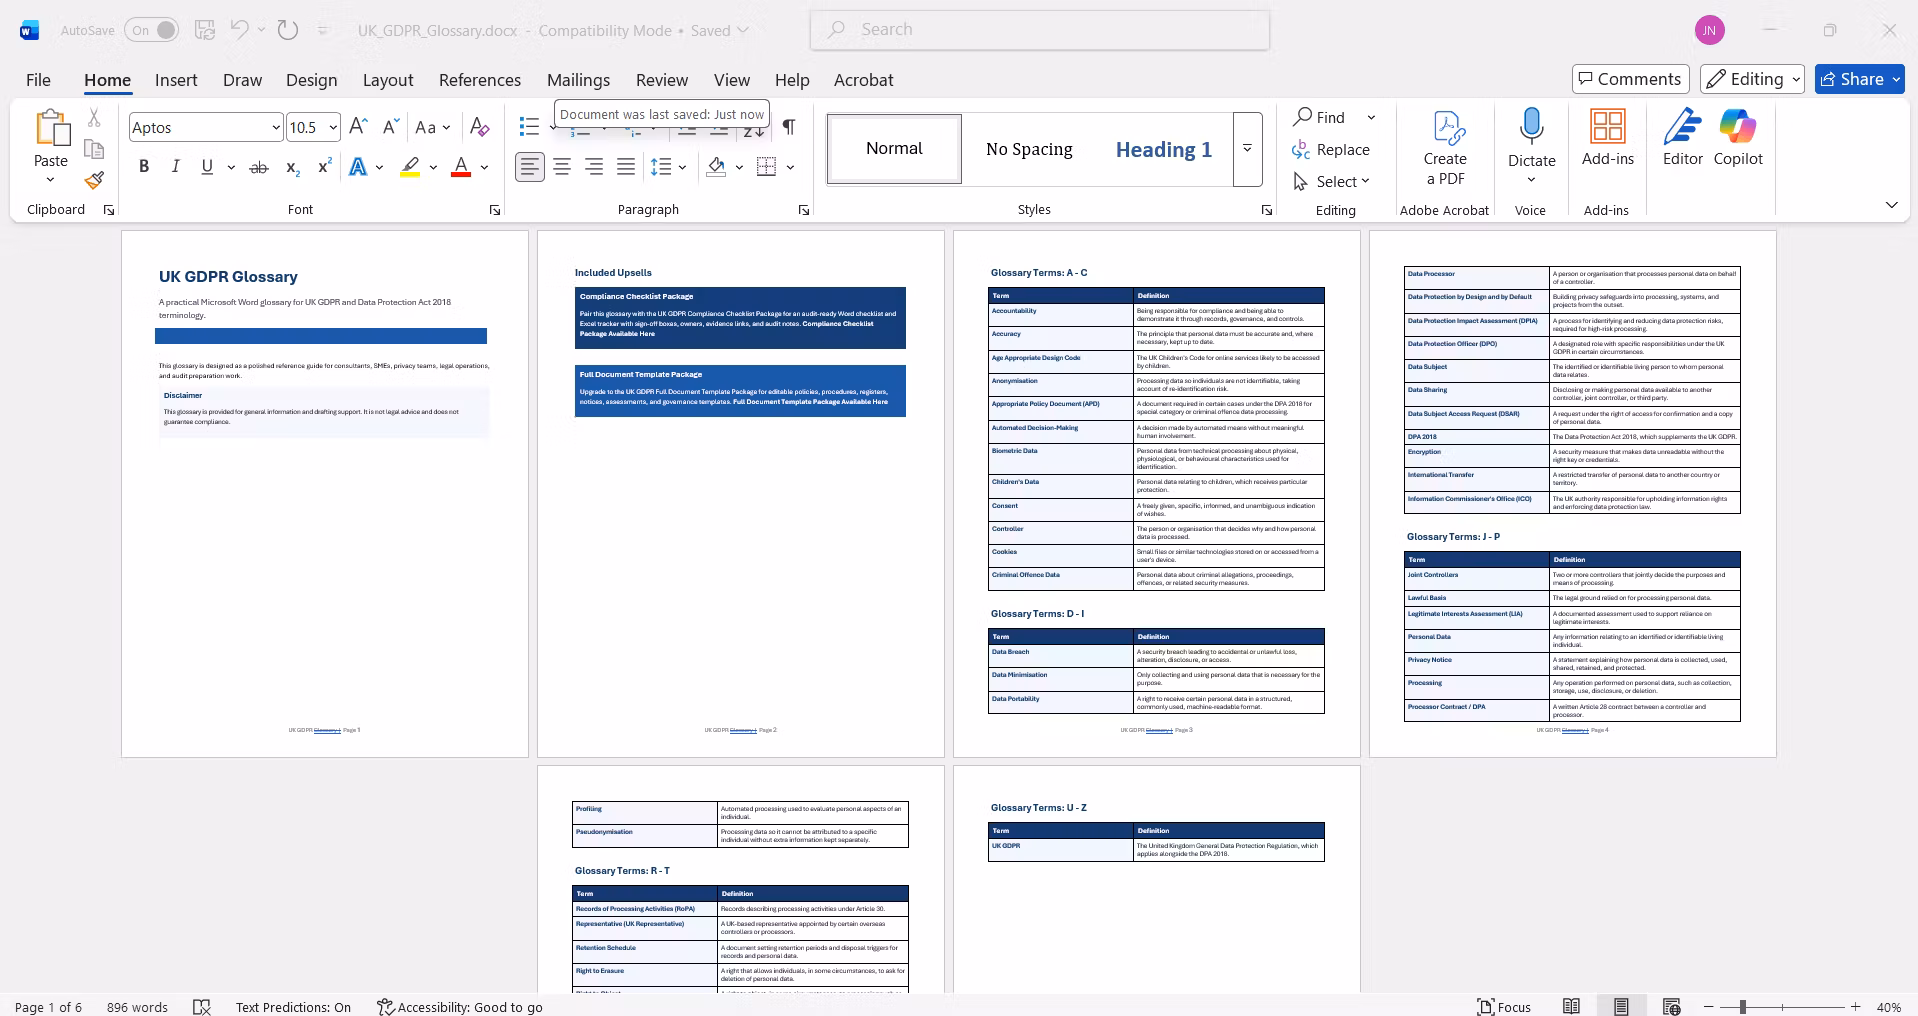Apply the red font color

(461, 167)
